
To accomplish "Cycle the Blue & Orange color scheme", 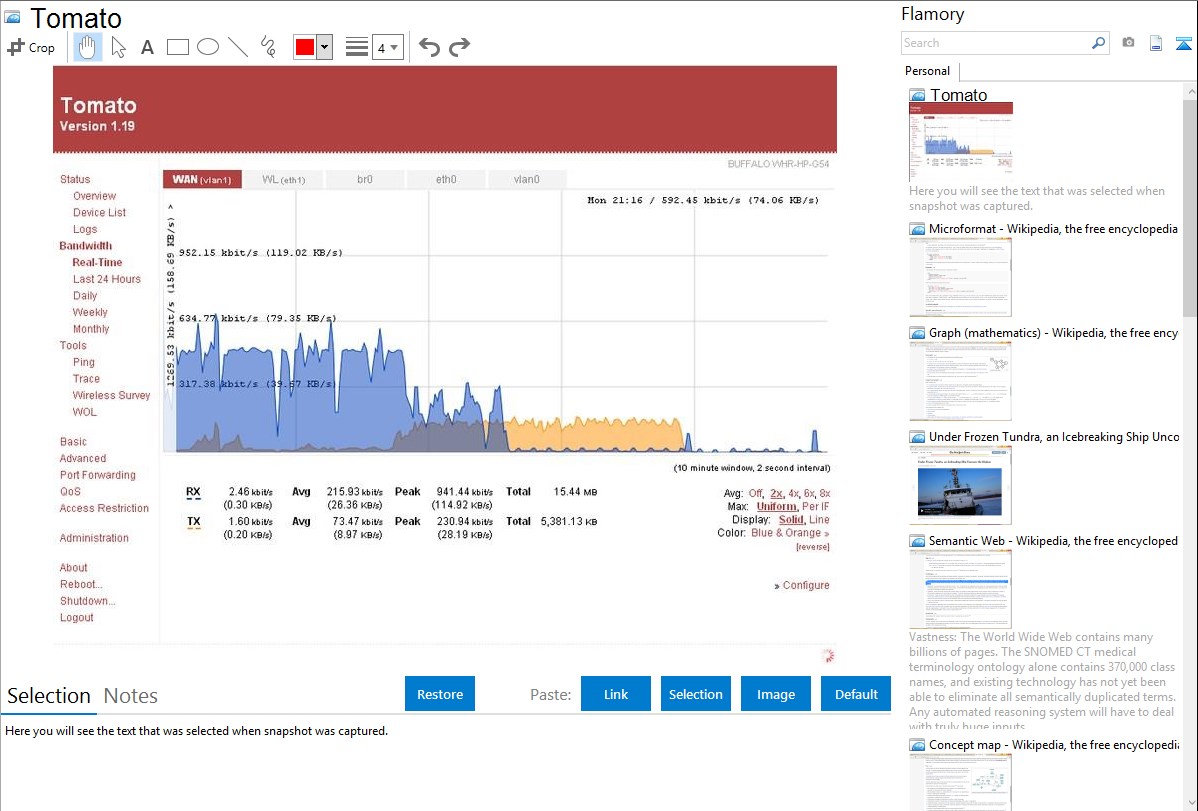I will coord(790,534).
